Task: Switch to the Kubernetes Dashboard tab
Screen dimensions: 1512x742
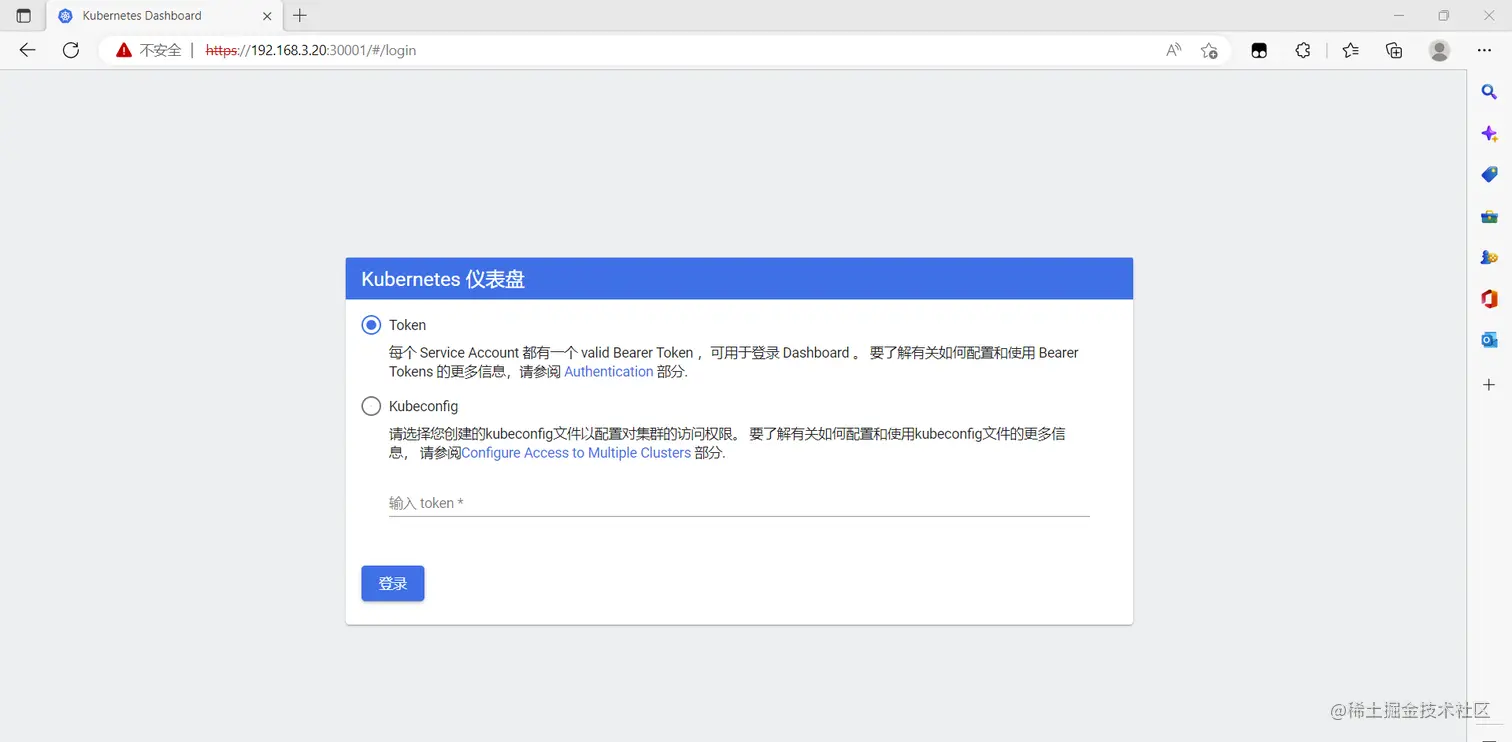Action: click(x=165, y=16)
